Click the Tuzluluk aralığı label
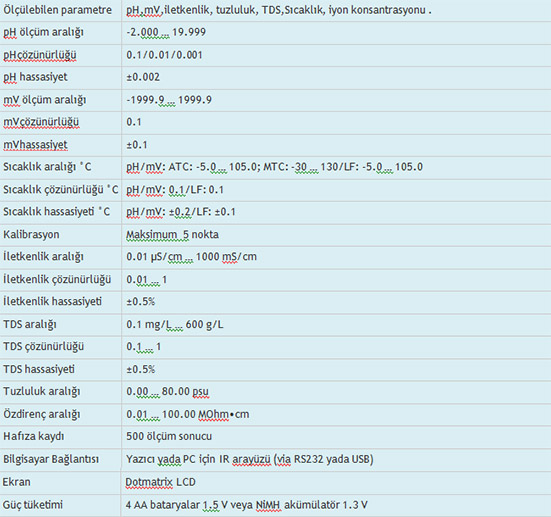551x517 pixels. (42, 392)
